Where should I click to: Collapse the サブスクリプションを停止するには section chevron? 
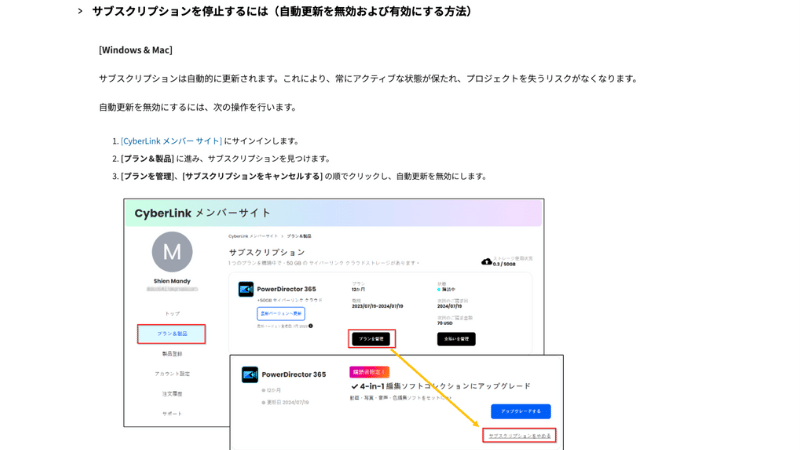coord(80,11)
